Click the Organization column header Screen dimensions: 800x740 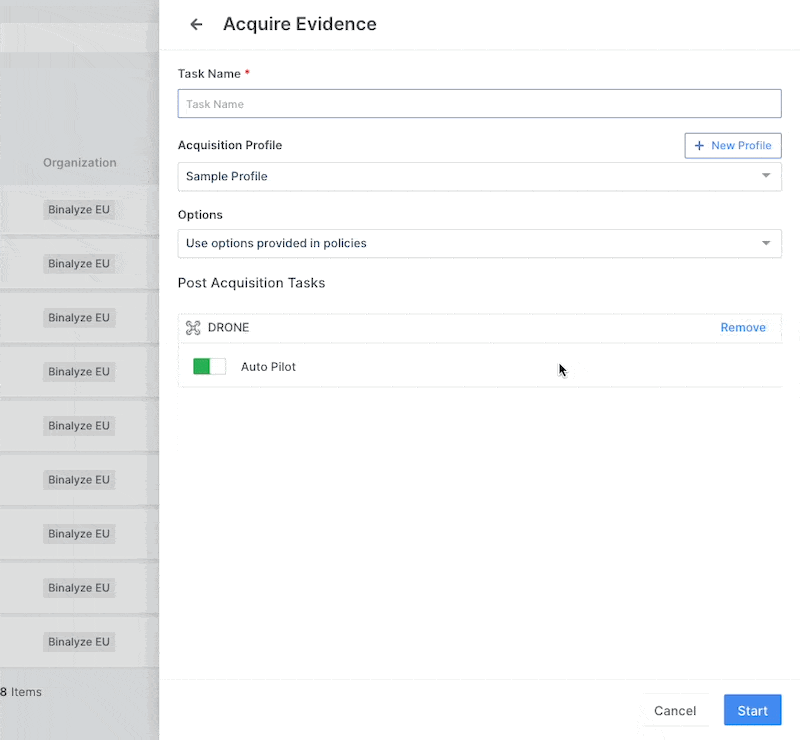pyautogui.click(x=80, y=163)
